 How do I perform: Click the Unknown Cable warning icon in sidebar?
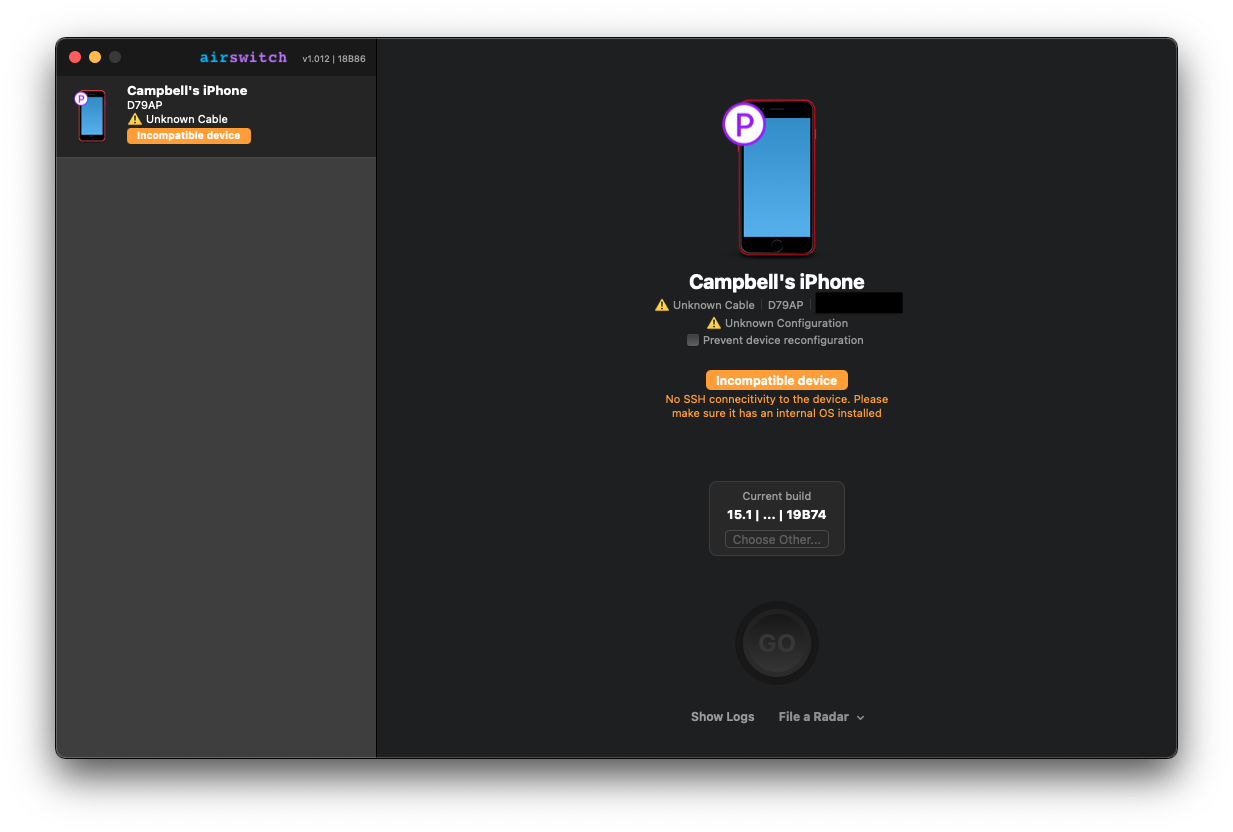(135, 119)
